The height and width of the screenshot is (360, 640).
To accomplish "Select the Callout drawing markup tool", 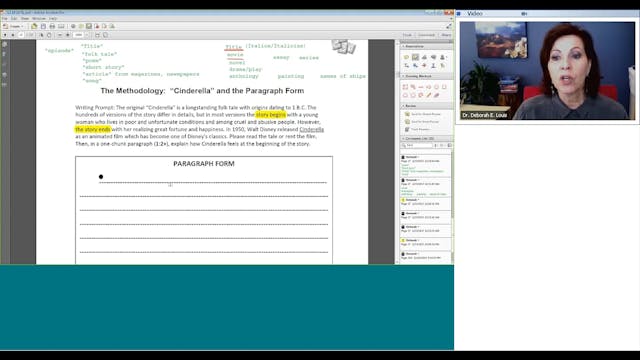I will click(x=413, y=87).
